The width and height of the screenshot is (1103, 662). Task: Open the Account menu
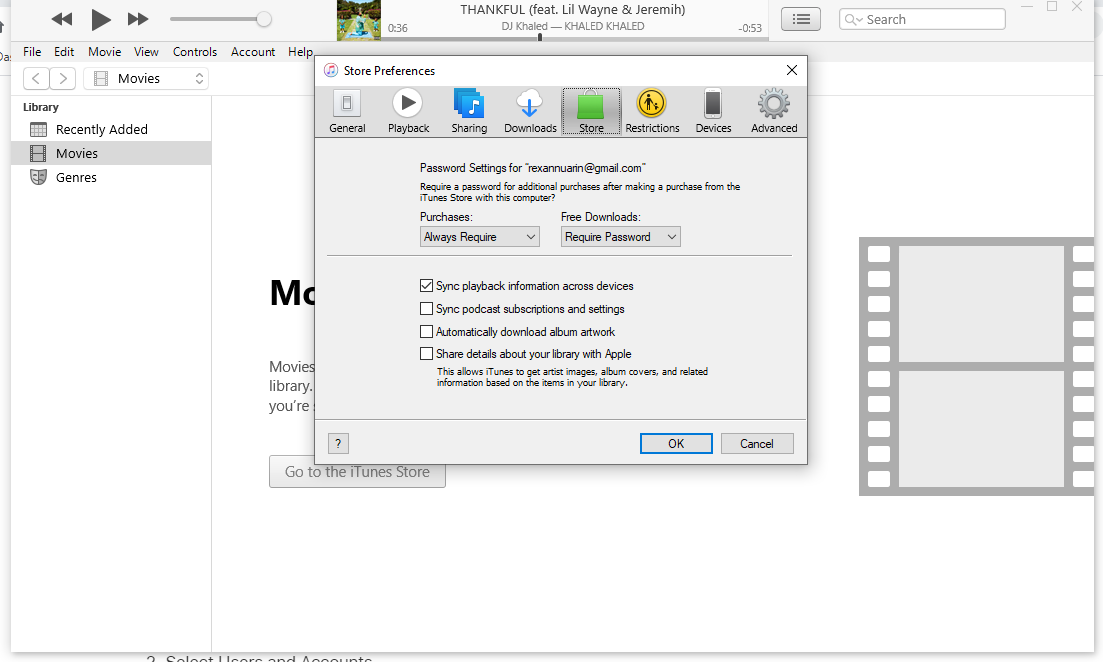253,52
